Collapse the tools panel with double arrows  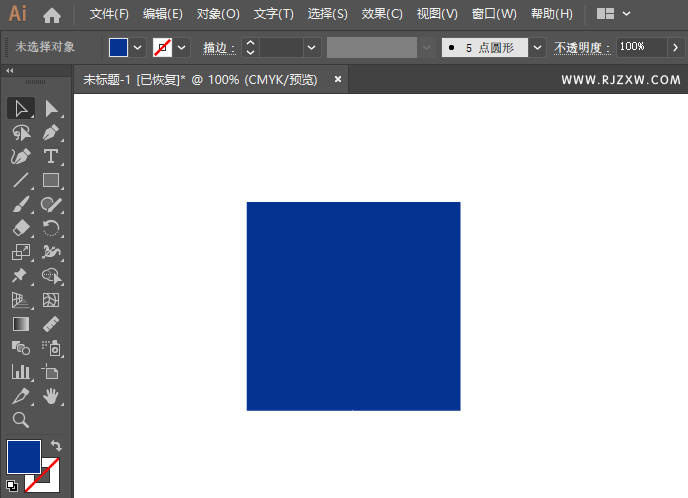pyautogui.click(x=10, y=71)
